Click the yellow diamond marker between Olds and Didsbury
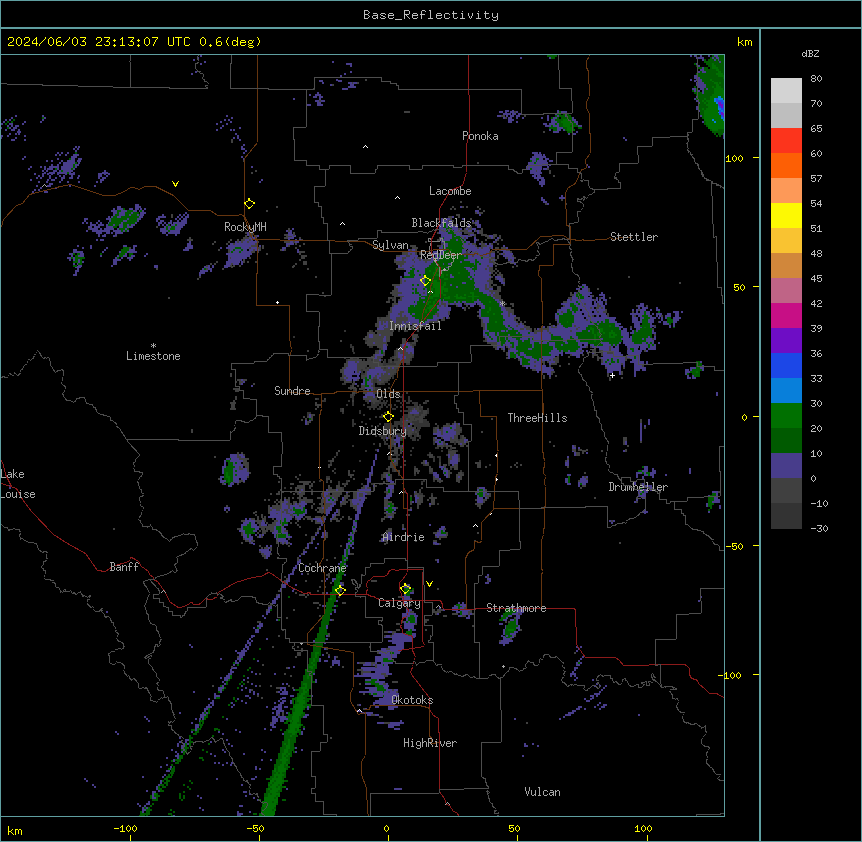This screenshot has width=862, height=842. tap(389, 417)
